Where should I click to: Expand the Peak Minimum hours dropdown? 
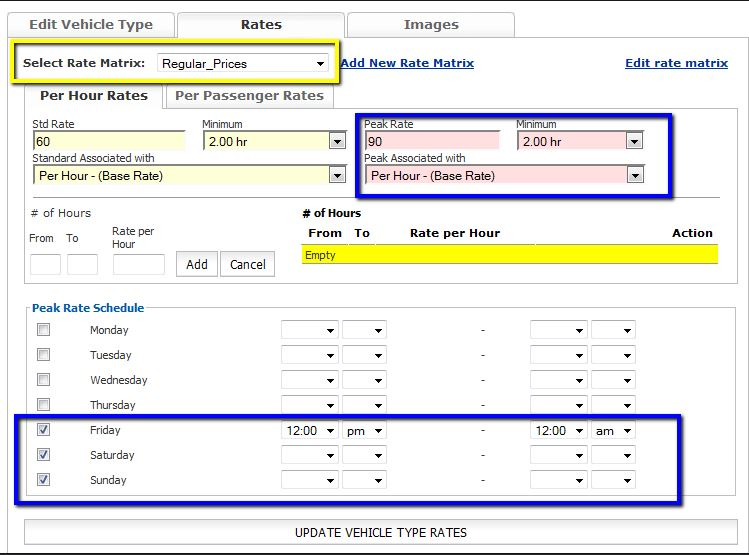click(579, 141)
